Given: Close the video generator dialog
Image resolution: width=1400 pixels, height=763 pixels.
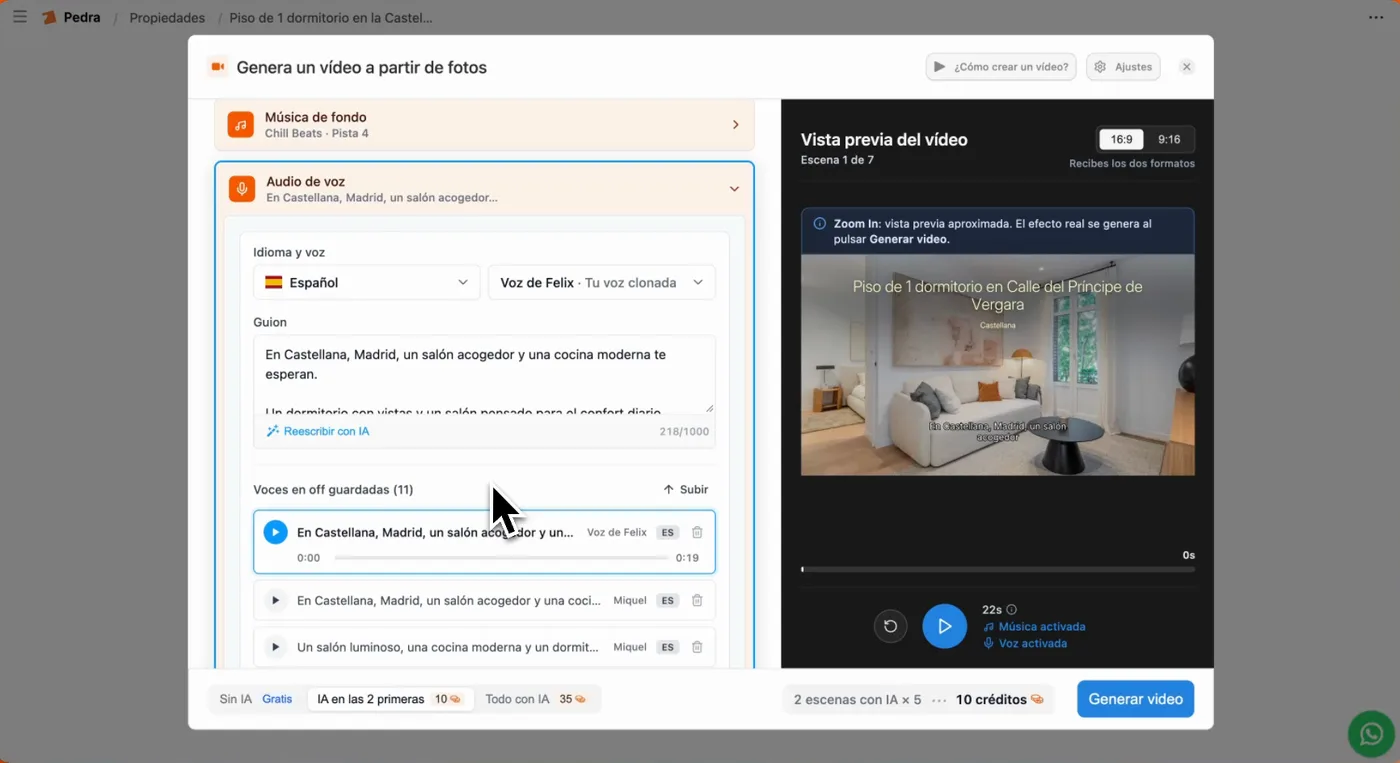Looking at the screenshot, I should click(x=1186, y=67).
